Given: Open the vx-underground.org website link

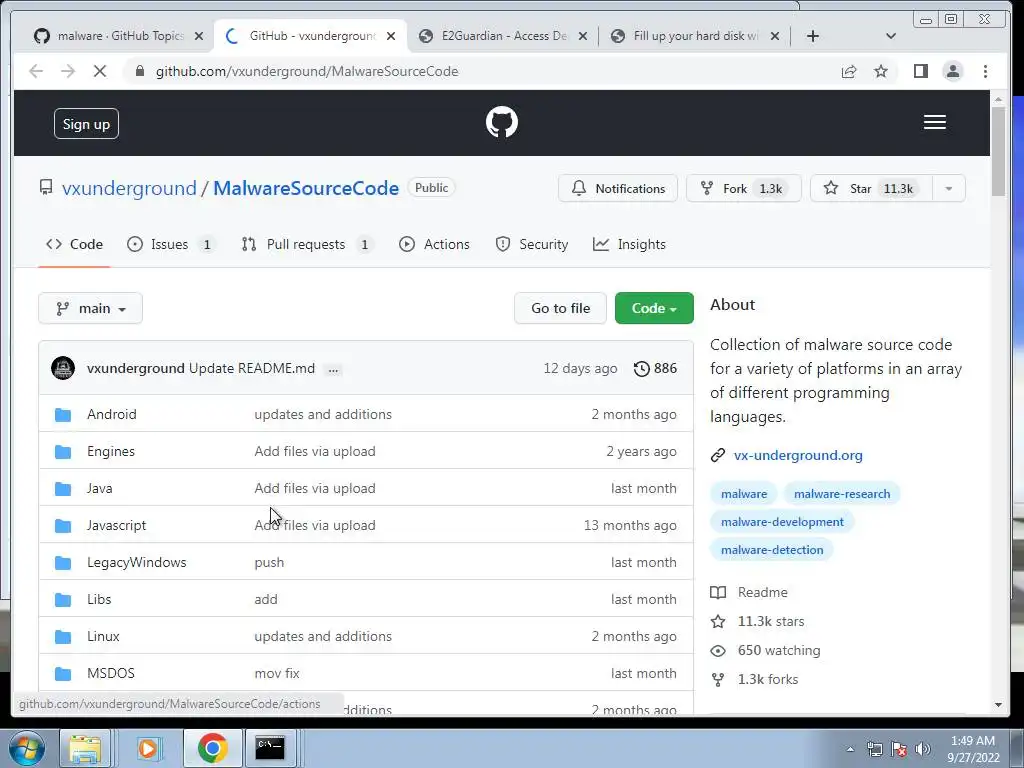Looking at the screenshot, I should [x=798, y=455].
